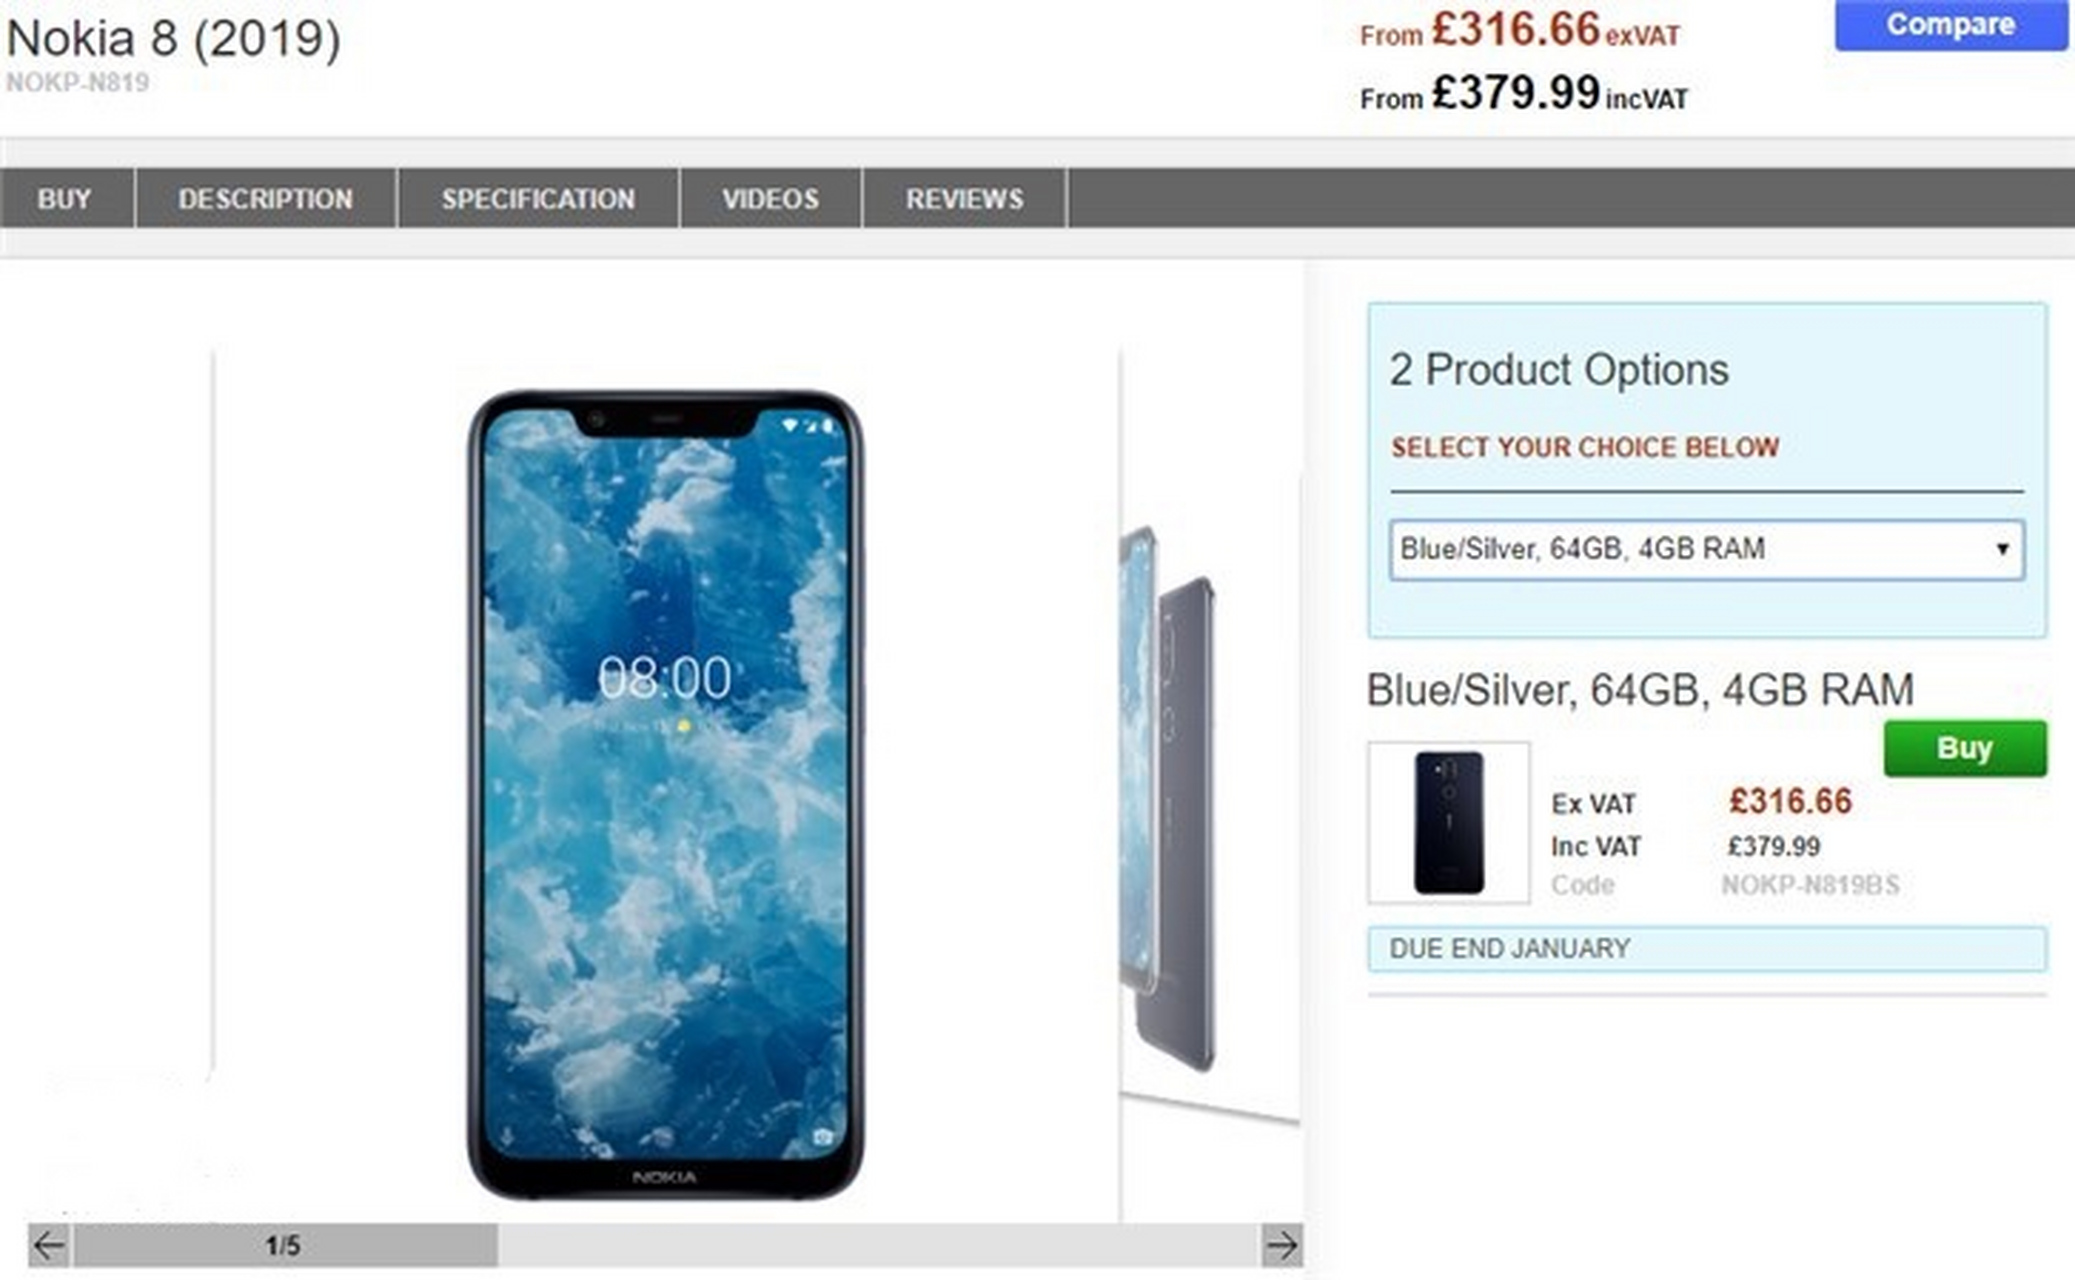Click the top £316.66 exVAT price

1518,31
